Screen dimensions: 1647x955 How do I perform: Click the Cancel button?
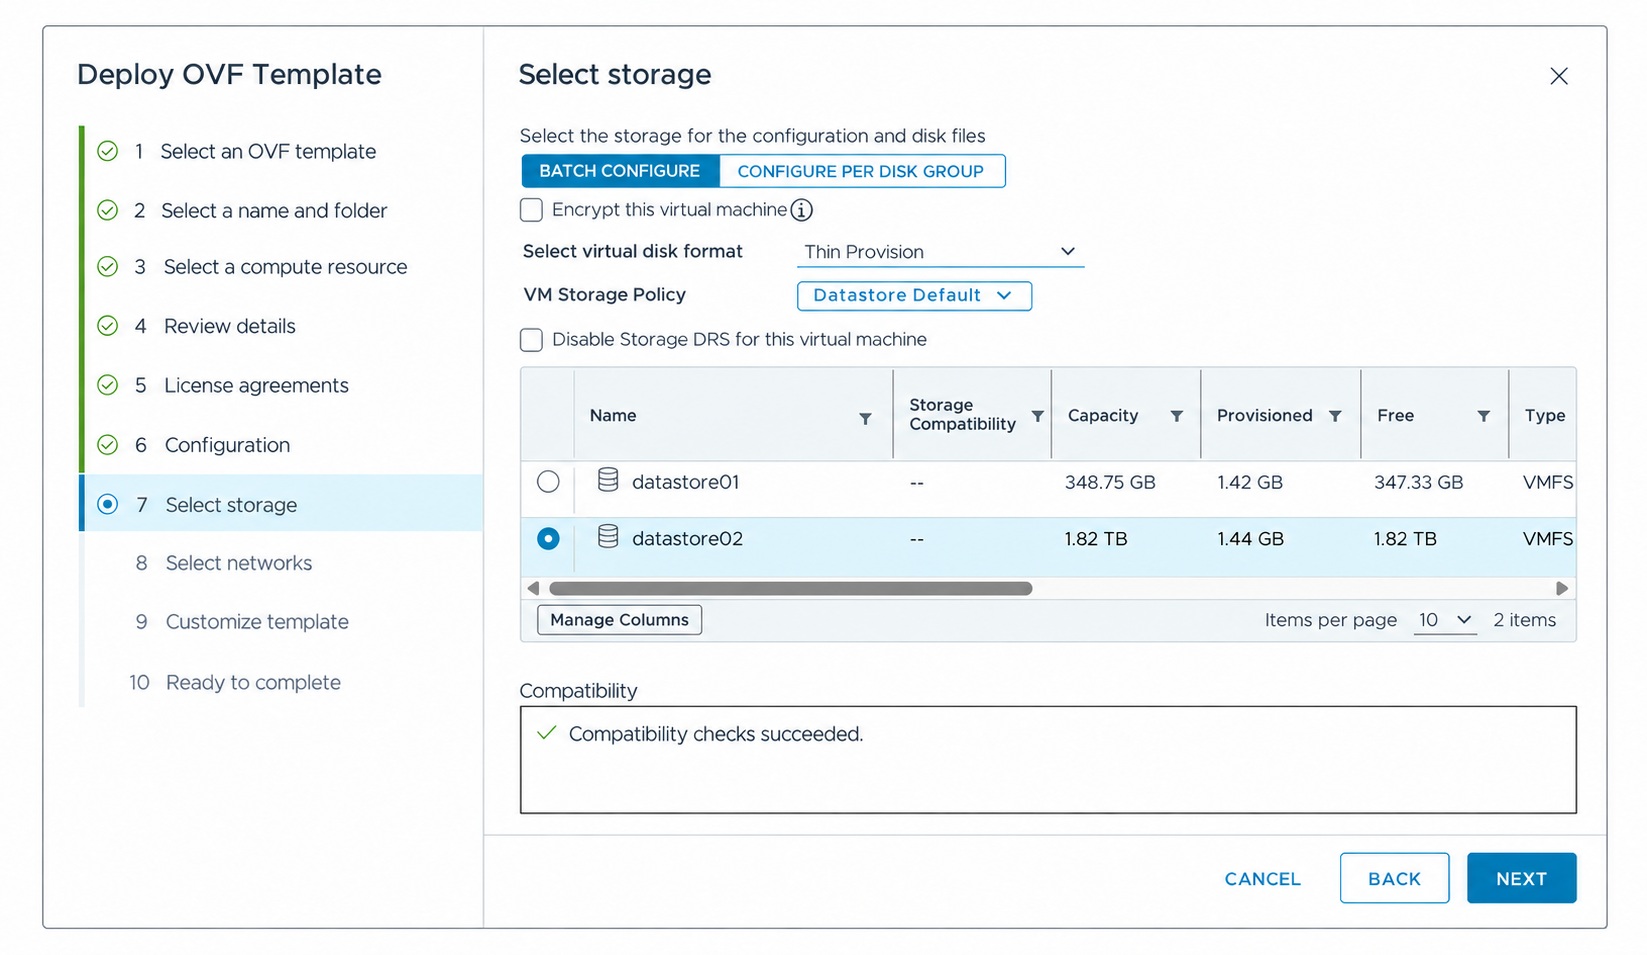coord(1262,879)
